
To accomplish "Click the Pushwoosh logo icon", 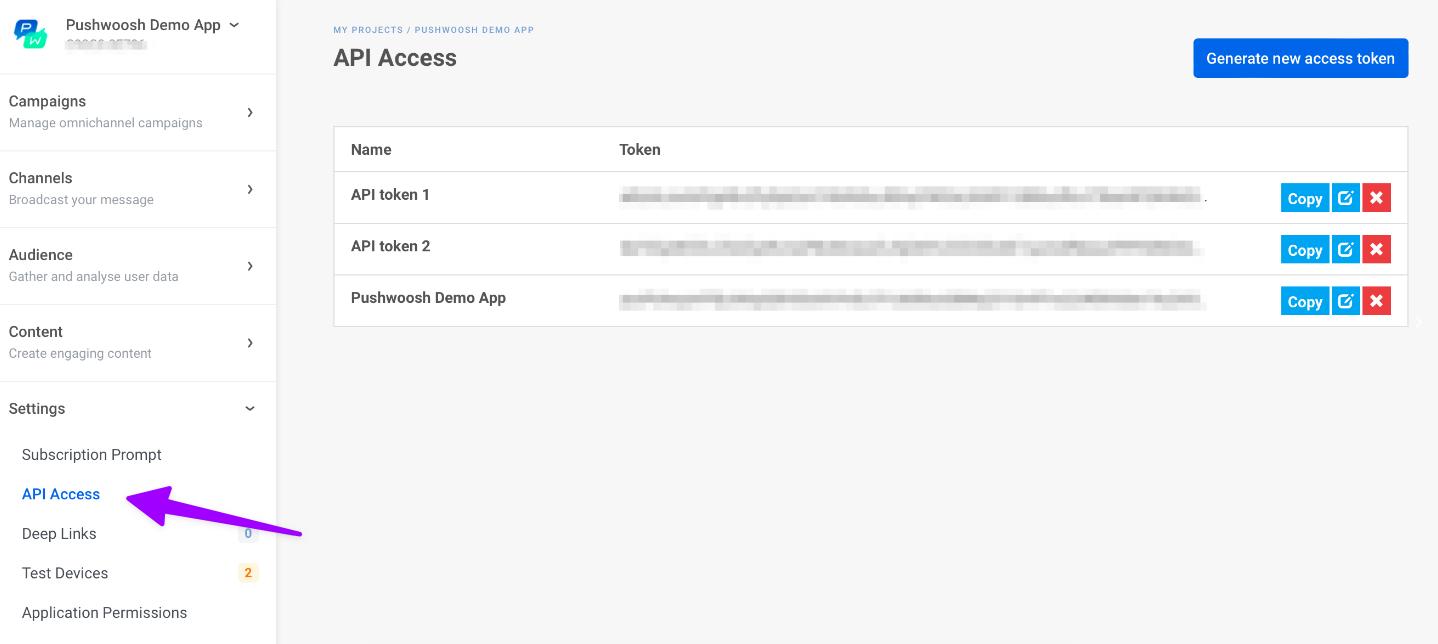I will (31, 34).
